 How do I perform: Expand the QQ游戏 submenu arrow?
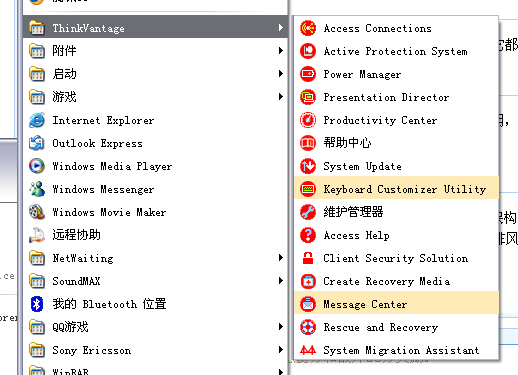pyautogui.click(x=281, y=326)
